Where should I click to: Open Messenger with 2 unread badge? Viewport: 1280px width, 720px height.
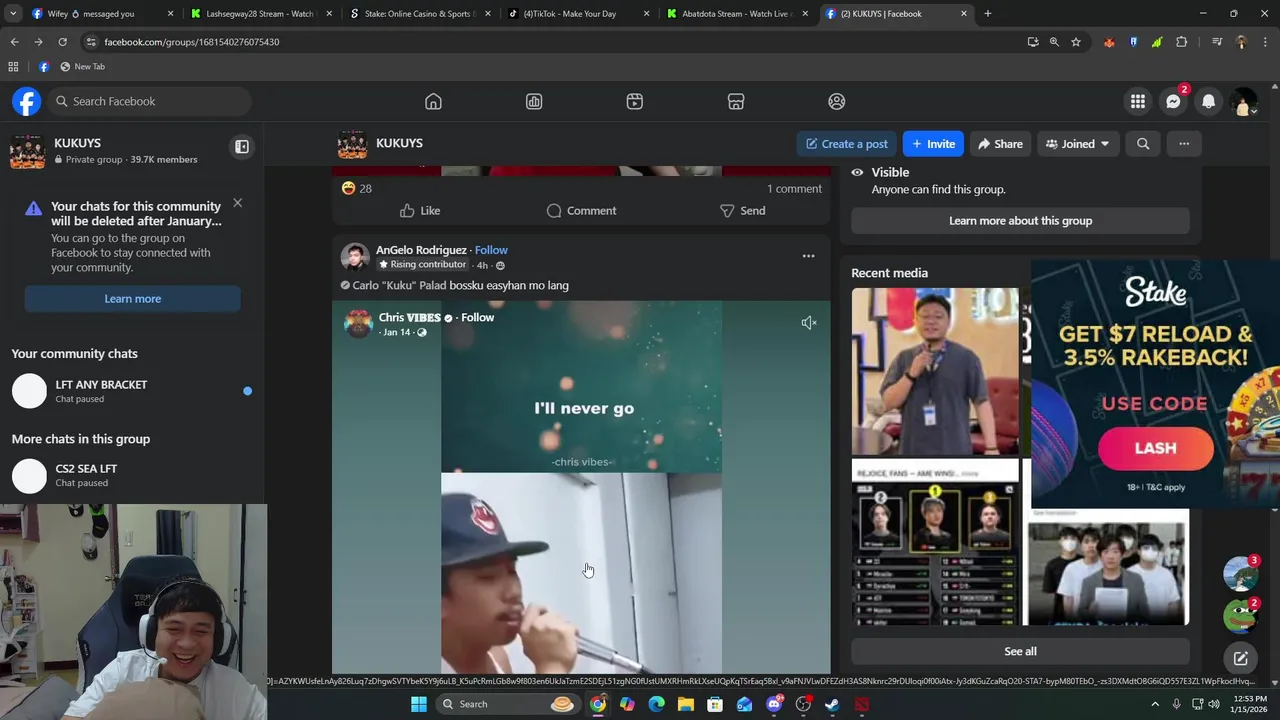point(1174,101)
